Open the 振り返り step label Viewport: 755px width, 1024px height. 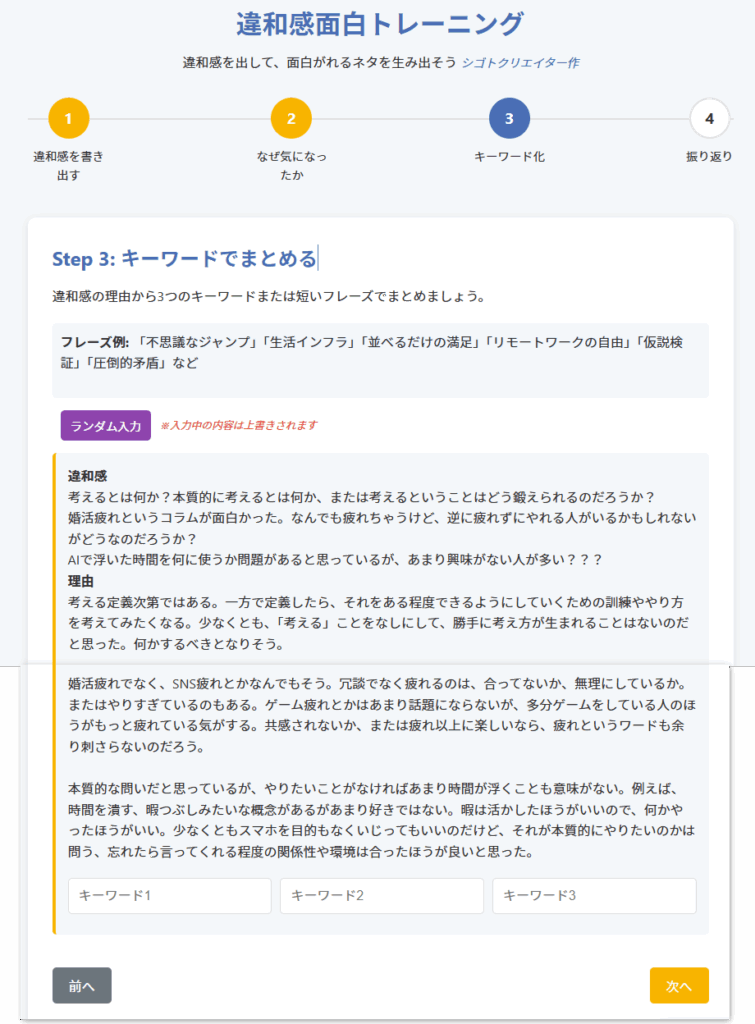pyautogui.click(x=709, y=157)
